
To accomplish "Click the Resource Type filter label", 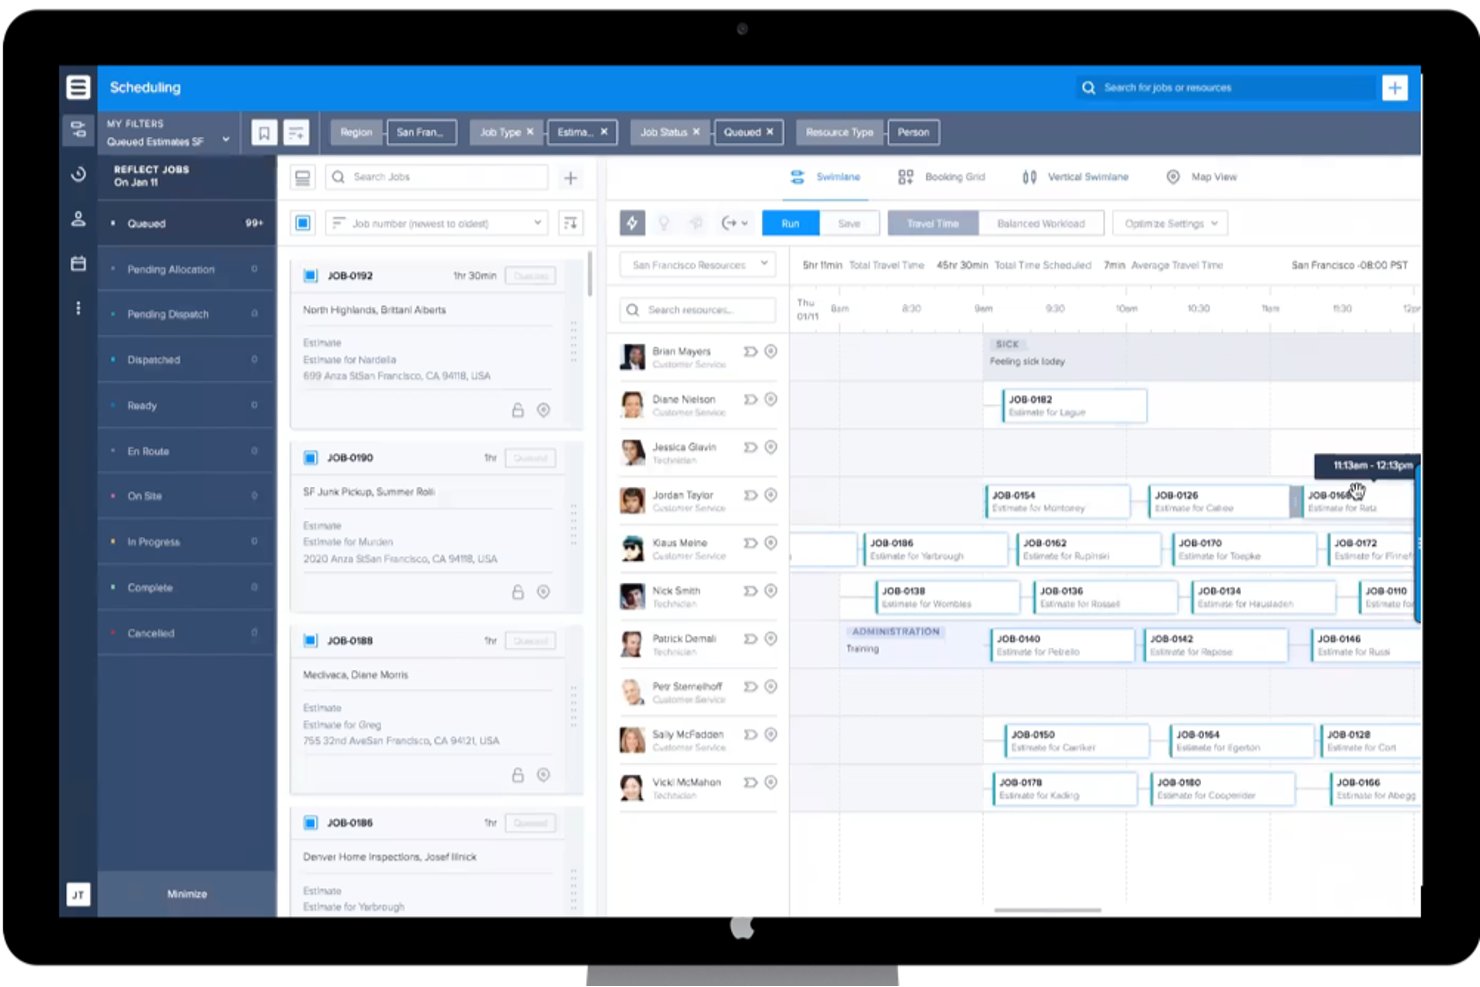I will tap(839, 132).
